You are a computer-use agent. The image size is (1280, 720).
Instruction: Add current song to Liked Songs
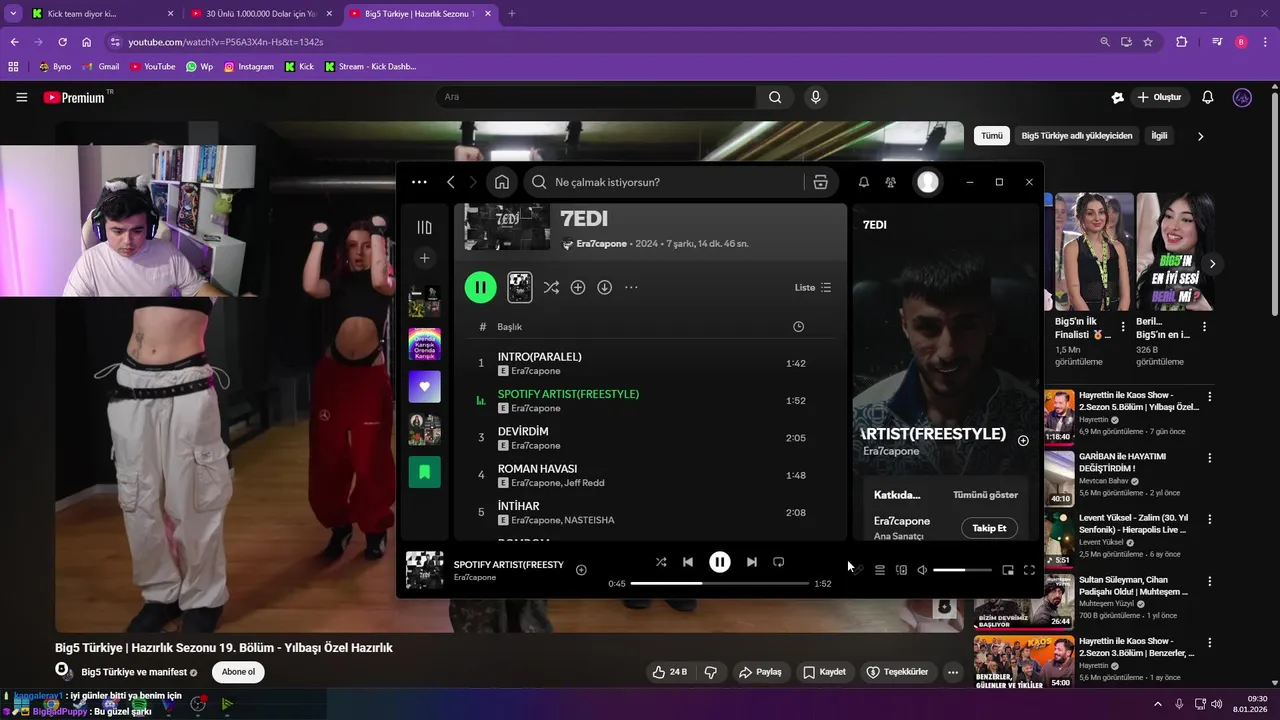(581, 570)
